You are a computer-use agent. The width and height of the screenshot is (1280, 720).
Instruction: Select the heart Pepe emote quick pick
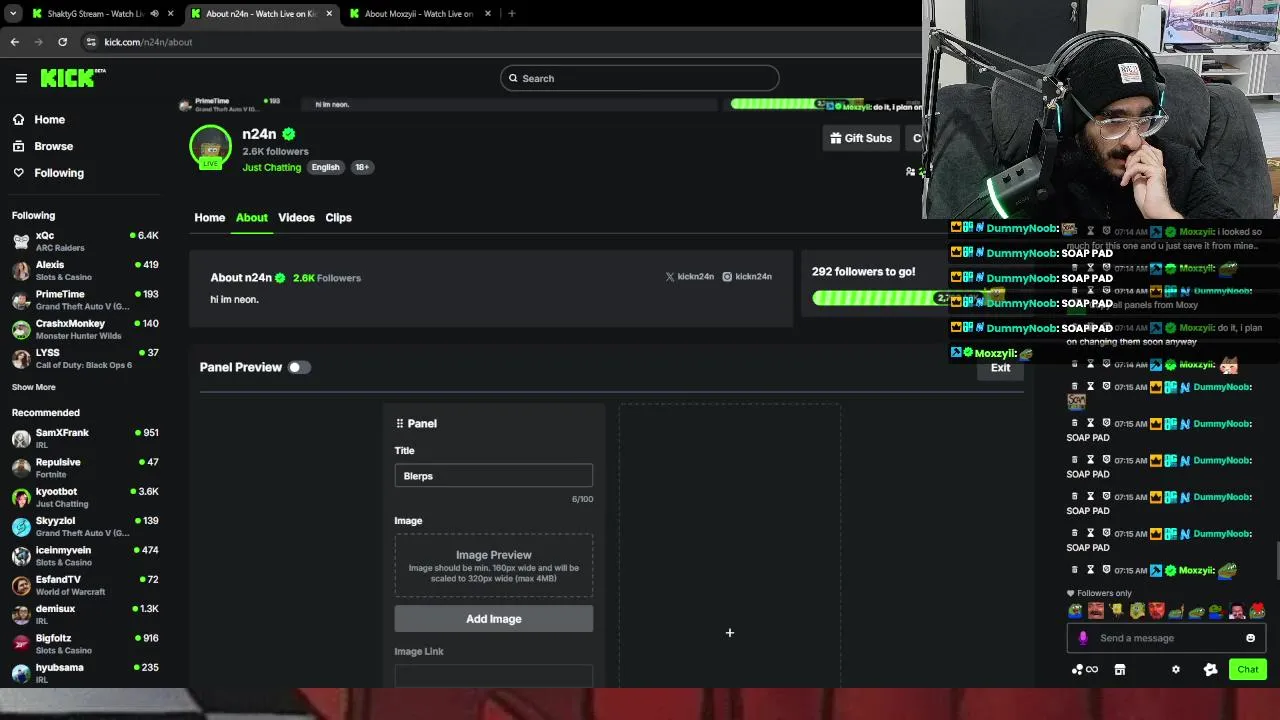[x=1258, y=611]
